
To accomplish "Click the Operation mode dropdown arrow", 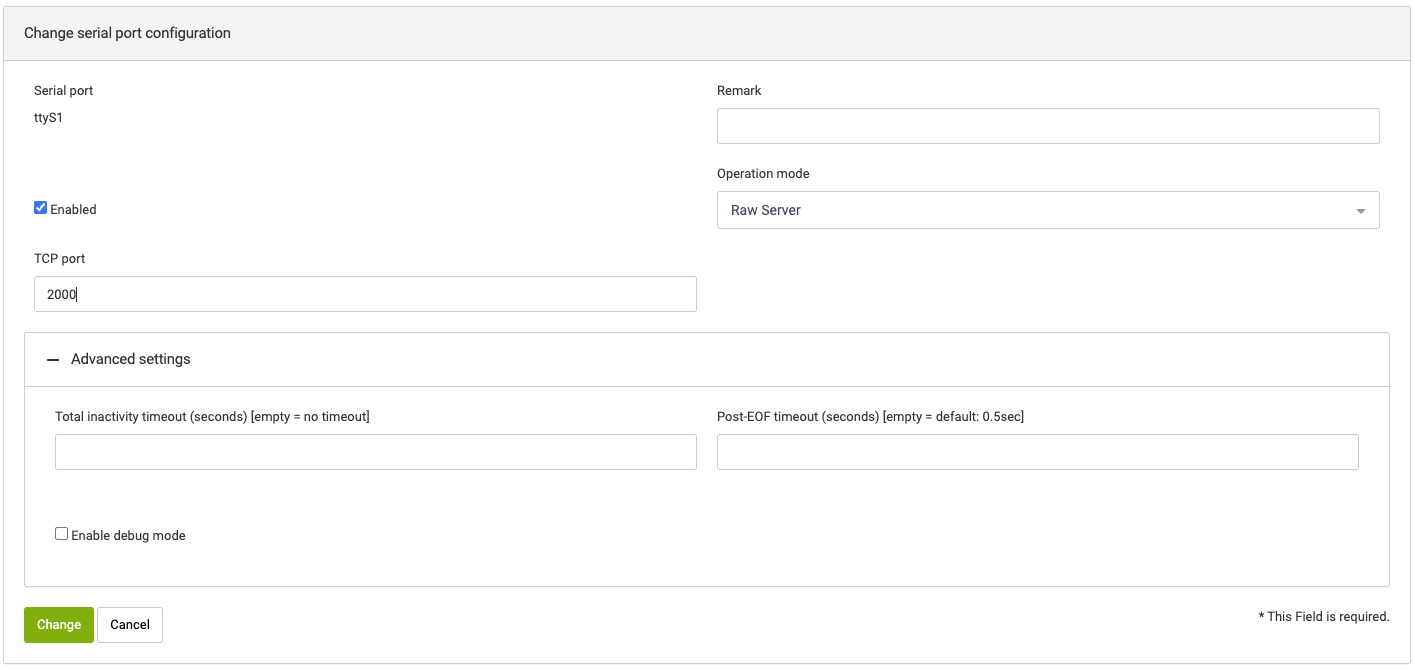I will click(1360, 211).
